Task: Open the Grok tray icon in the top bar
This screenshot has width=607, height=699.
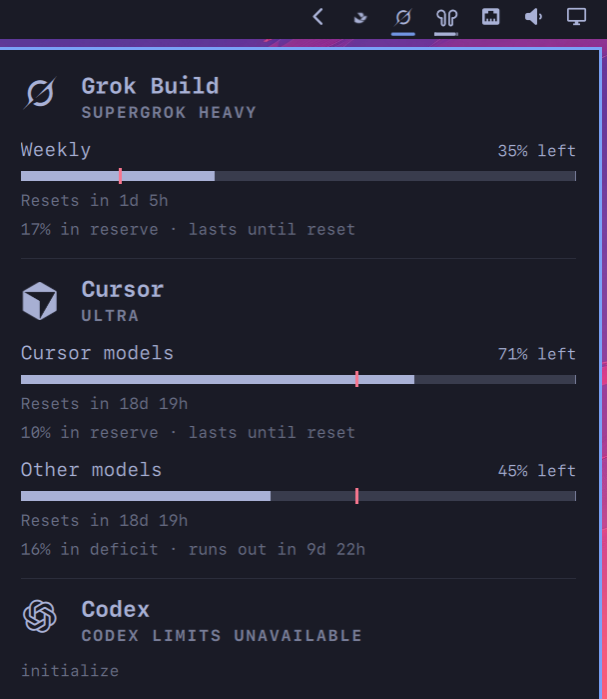Action: [403, 17]
